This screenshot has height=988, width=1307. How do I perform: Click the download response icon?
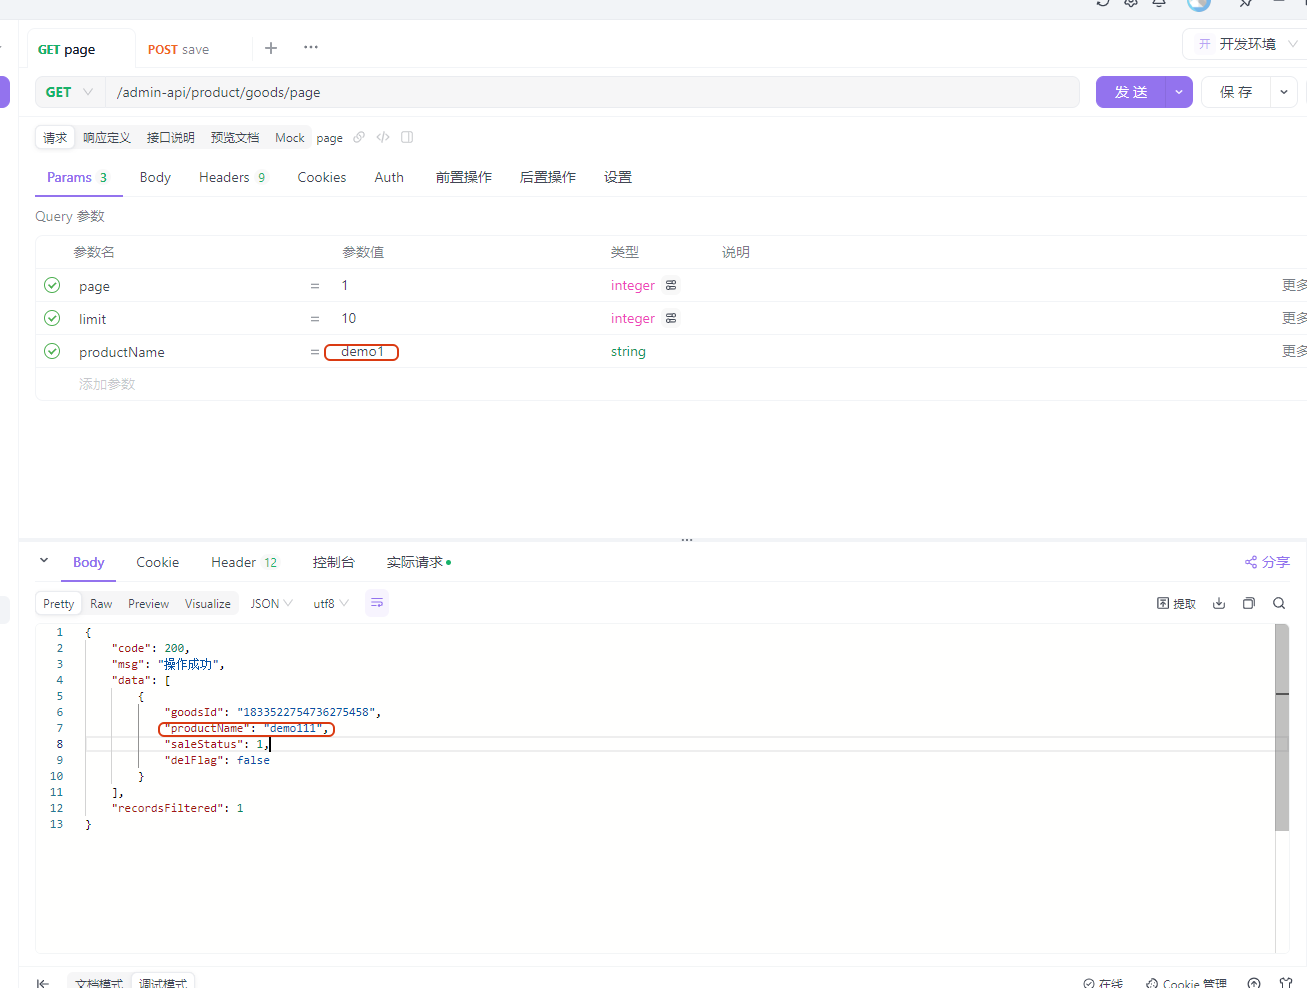tap(1219, 603)
